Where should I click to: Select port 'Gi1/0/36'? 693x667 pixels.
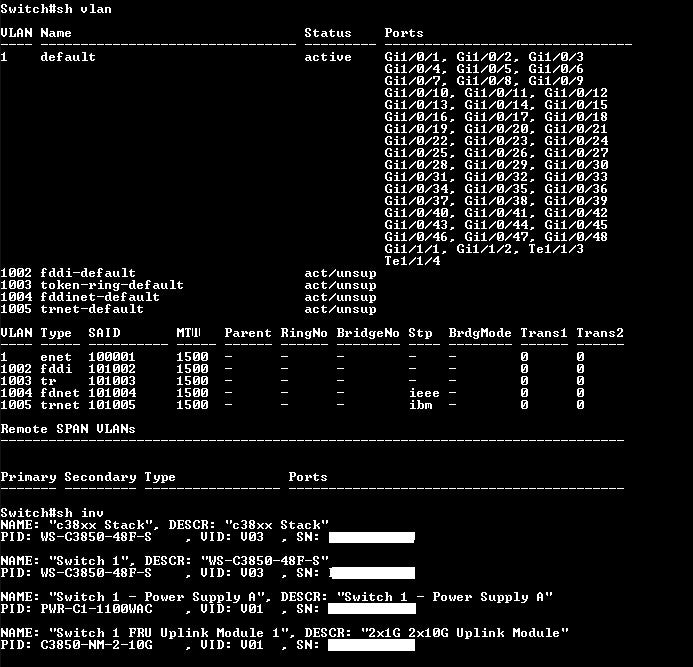tap(576, 188)
